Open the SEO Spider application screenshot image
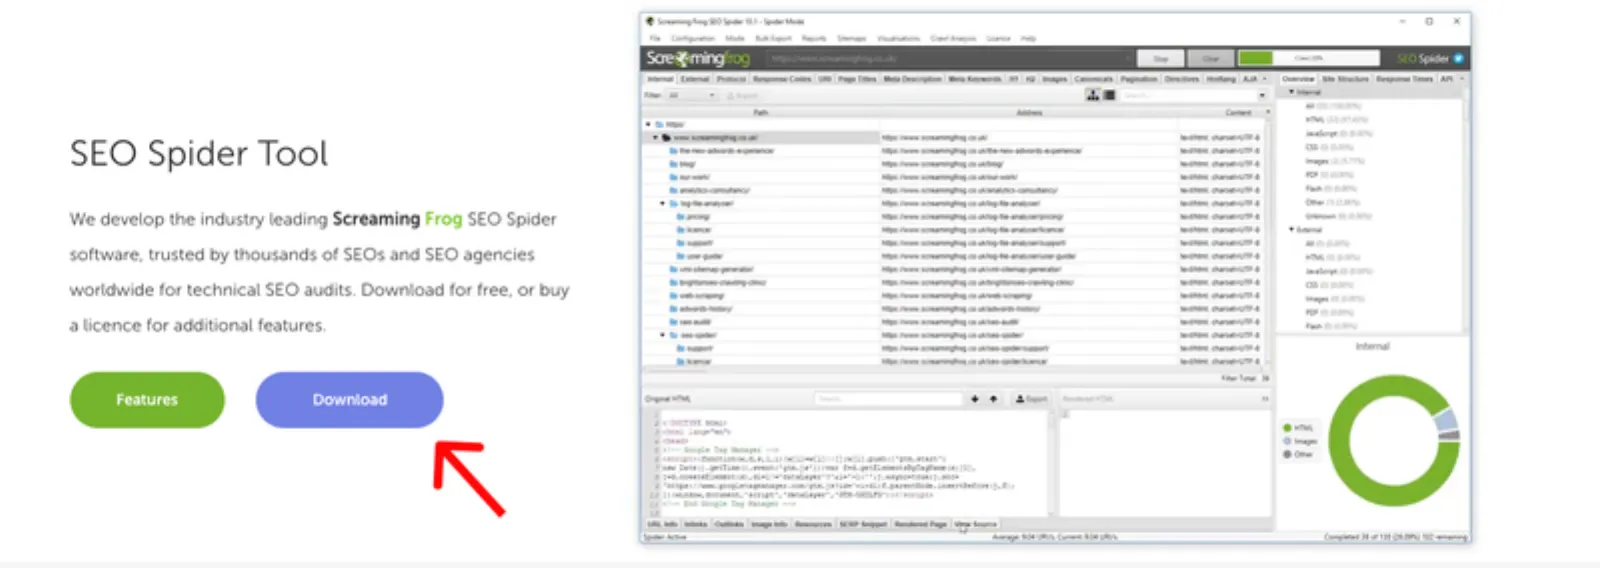Viewport: 1600px width, 568px height. (x=1055, y=278)
